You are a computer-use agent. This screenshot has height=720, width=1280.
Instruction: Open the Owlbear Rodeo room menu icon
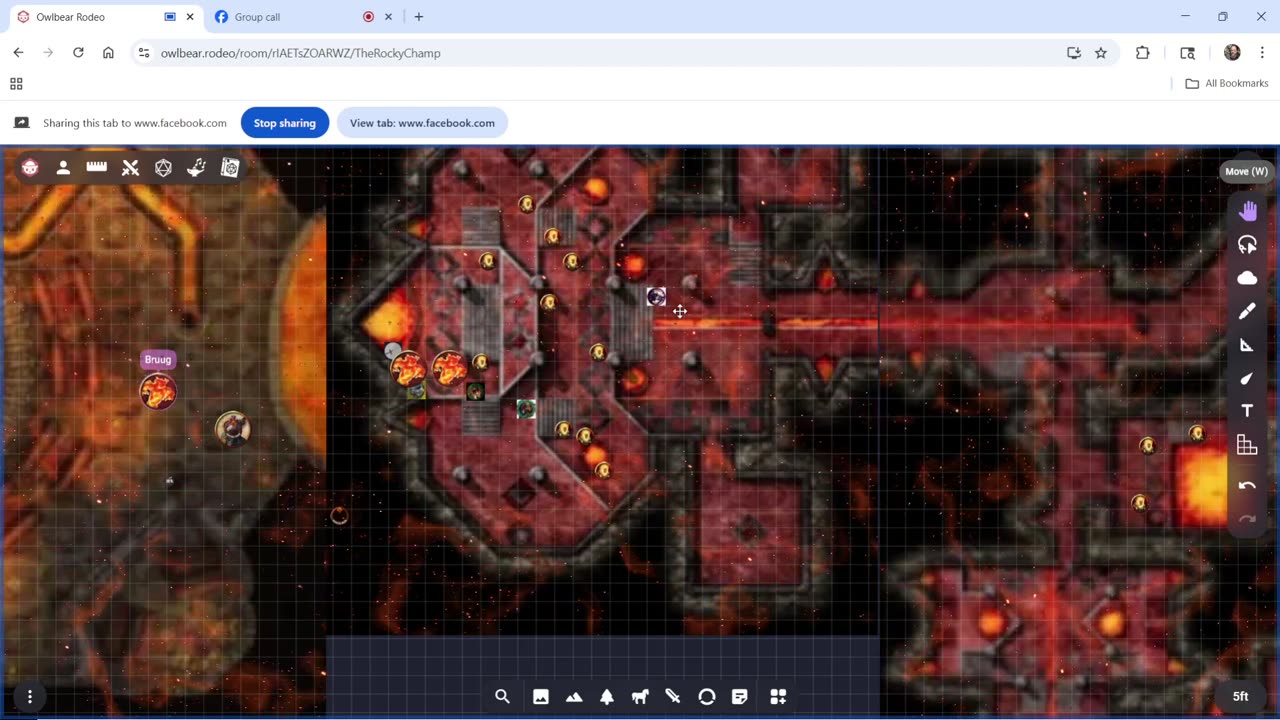point(30,168)
